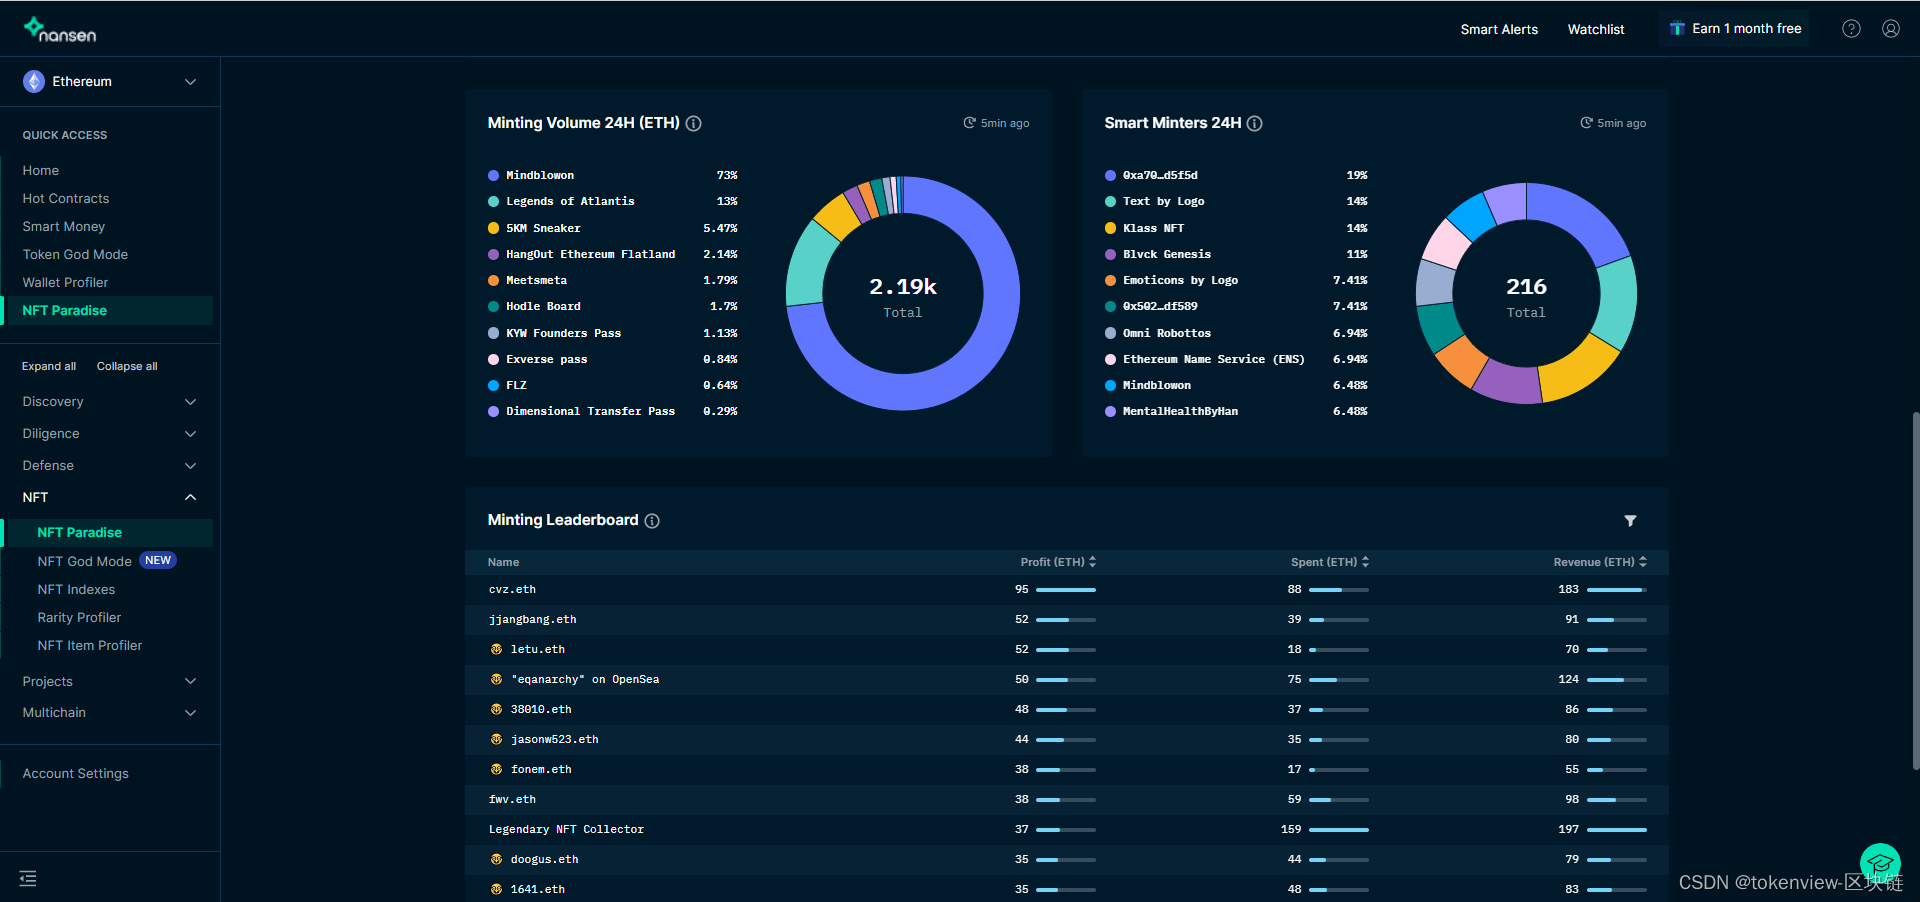Open the leaderboard filter funnel icon
Viewport: 1920px width, 902px height.
[x=1630, y=521]
